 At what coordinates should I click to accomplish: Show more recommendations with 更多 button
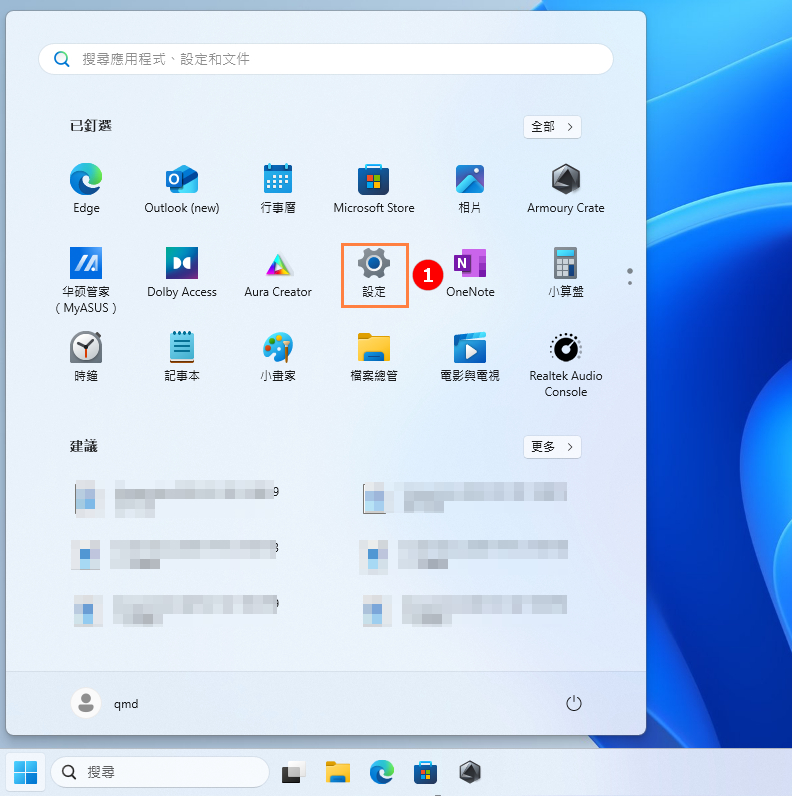click(x=552, y=447)
